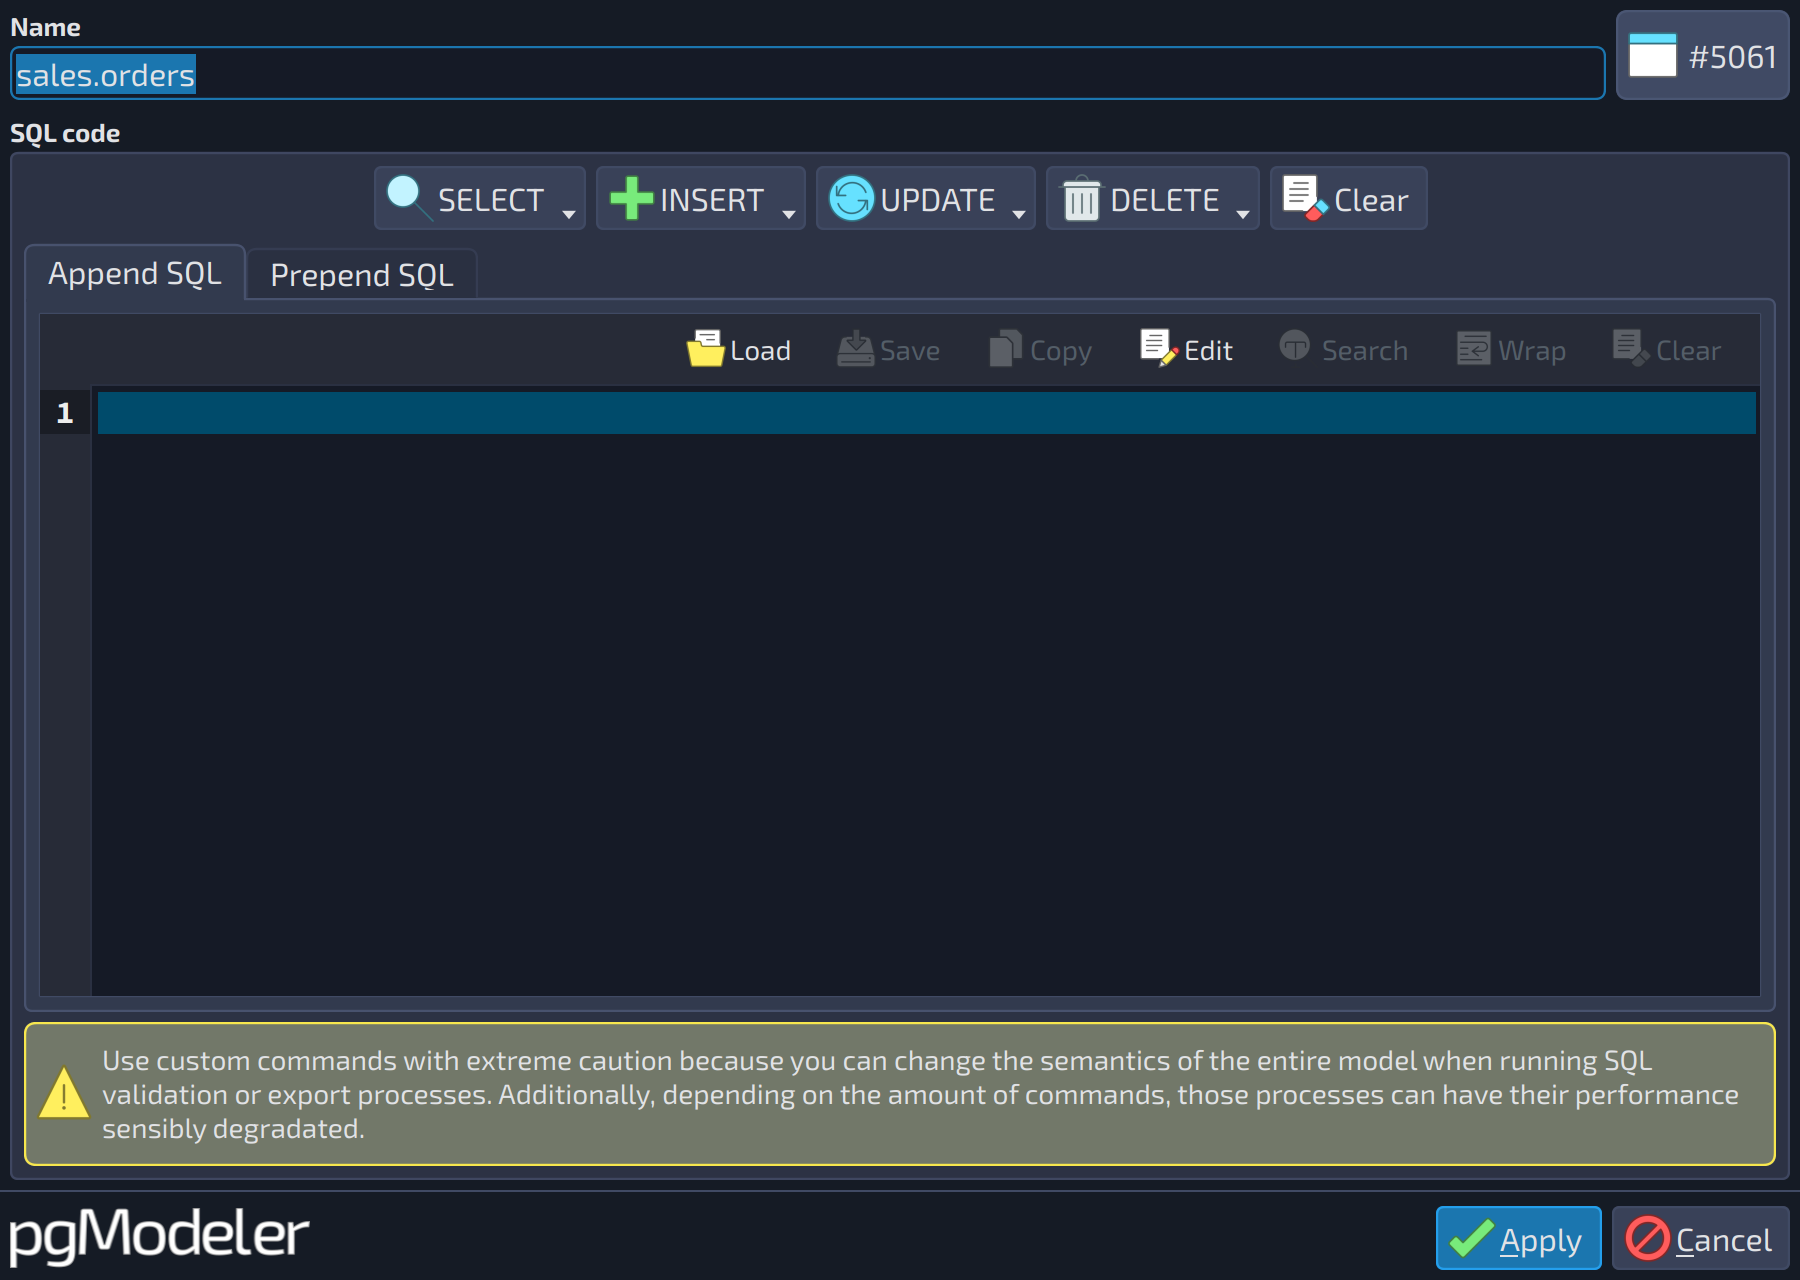Click line 1 of the SQL editor
The width and height of the screenshot is (1800, 1280).
click(x=926, y=413)
